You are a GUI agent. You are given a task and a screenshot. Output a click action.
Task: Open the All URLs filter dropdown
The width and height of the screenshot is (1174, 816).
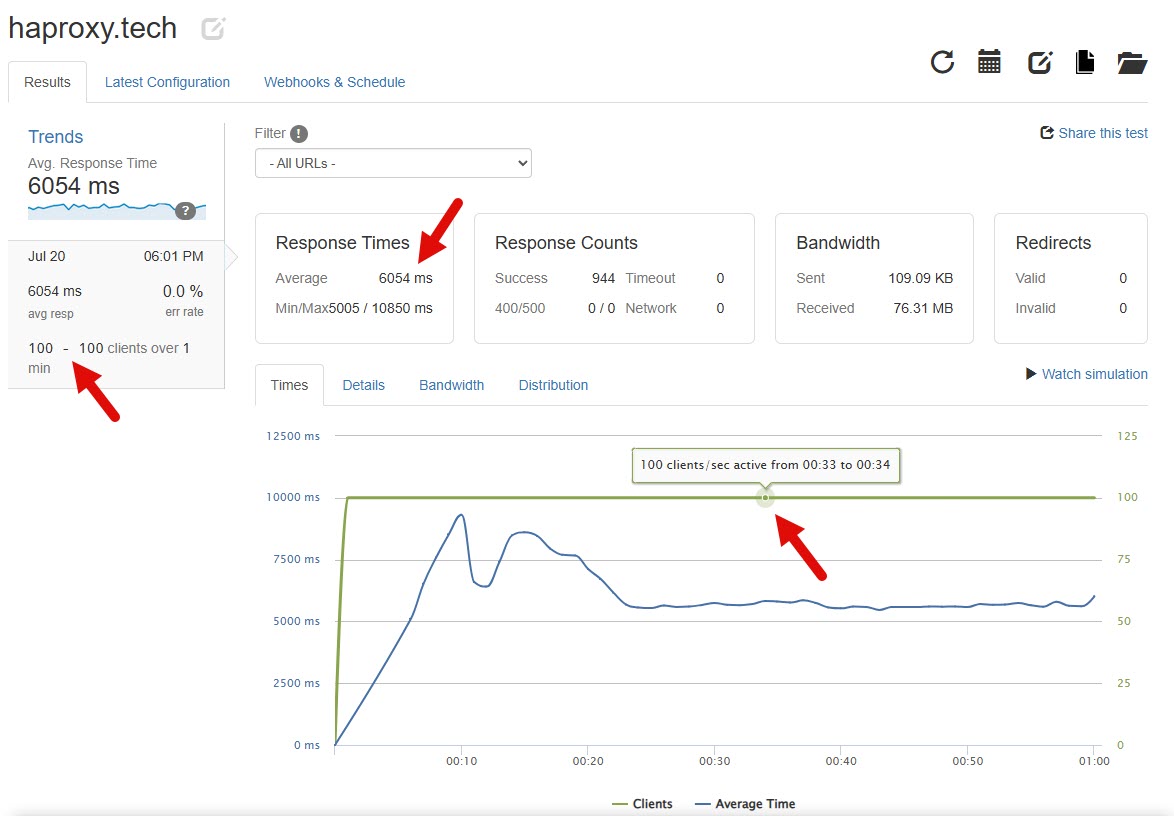[393, 163]
